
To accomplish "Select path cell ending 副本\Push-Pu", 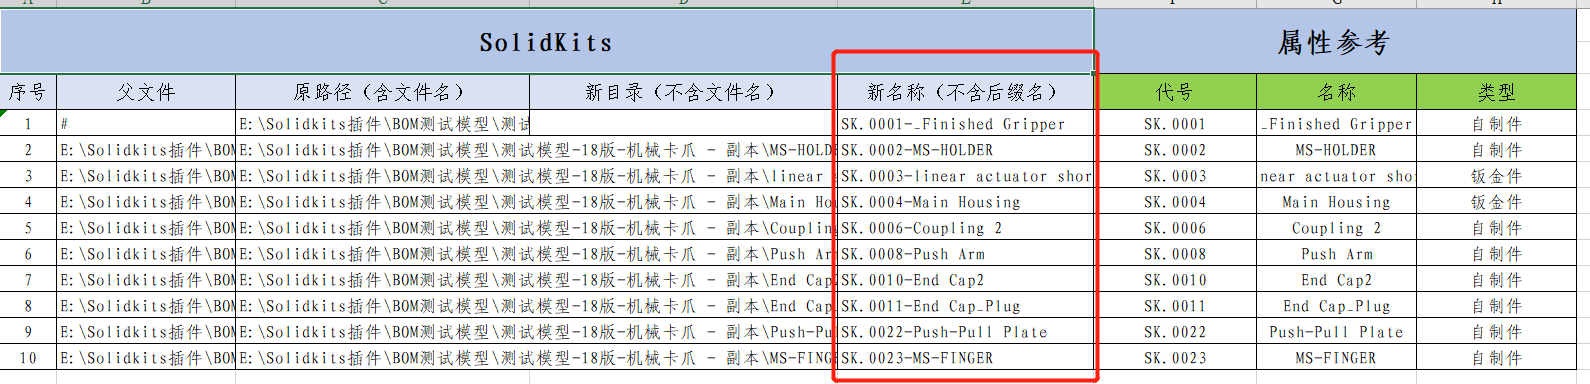I will pyautogui.click(x=536, y=332).
